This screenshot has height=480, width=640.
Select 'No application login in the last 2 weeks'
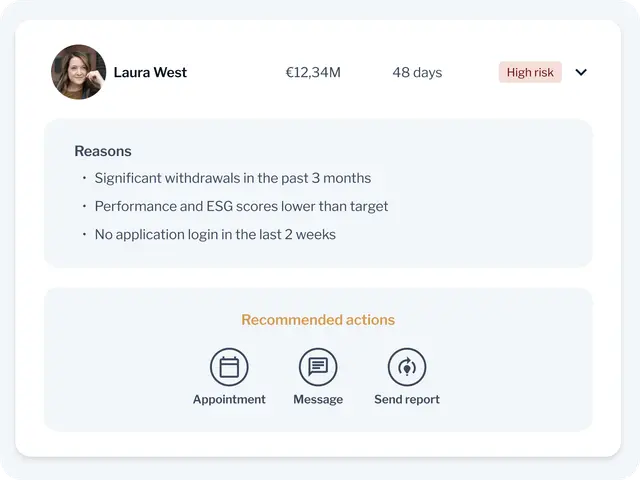(215, 235)
